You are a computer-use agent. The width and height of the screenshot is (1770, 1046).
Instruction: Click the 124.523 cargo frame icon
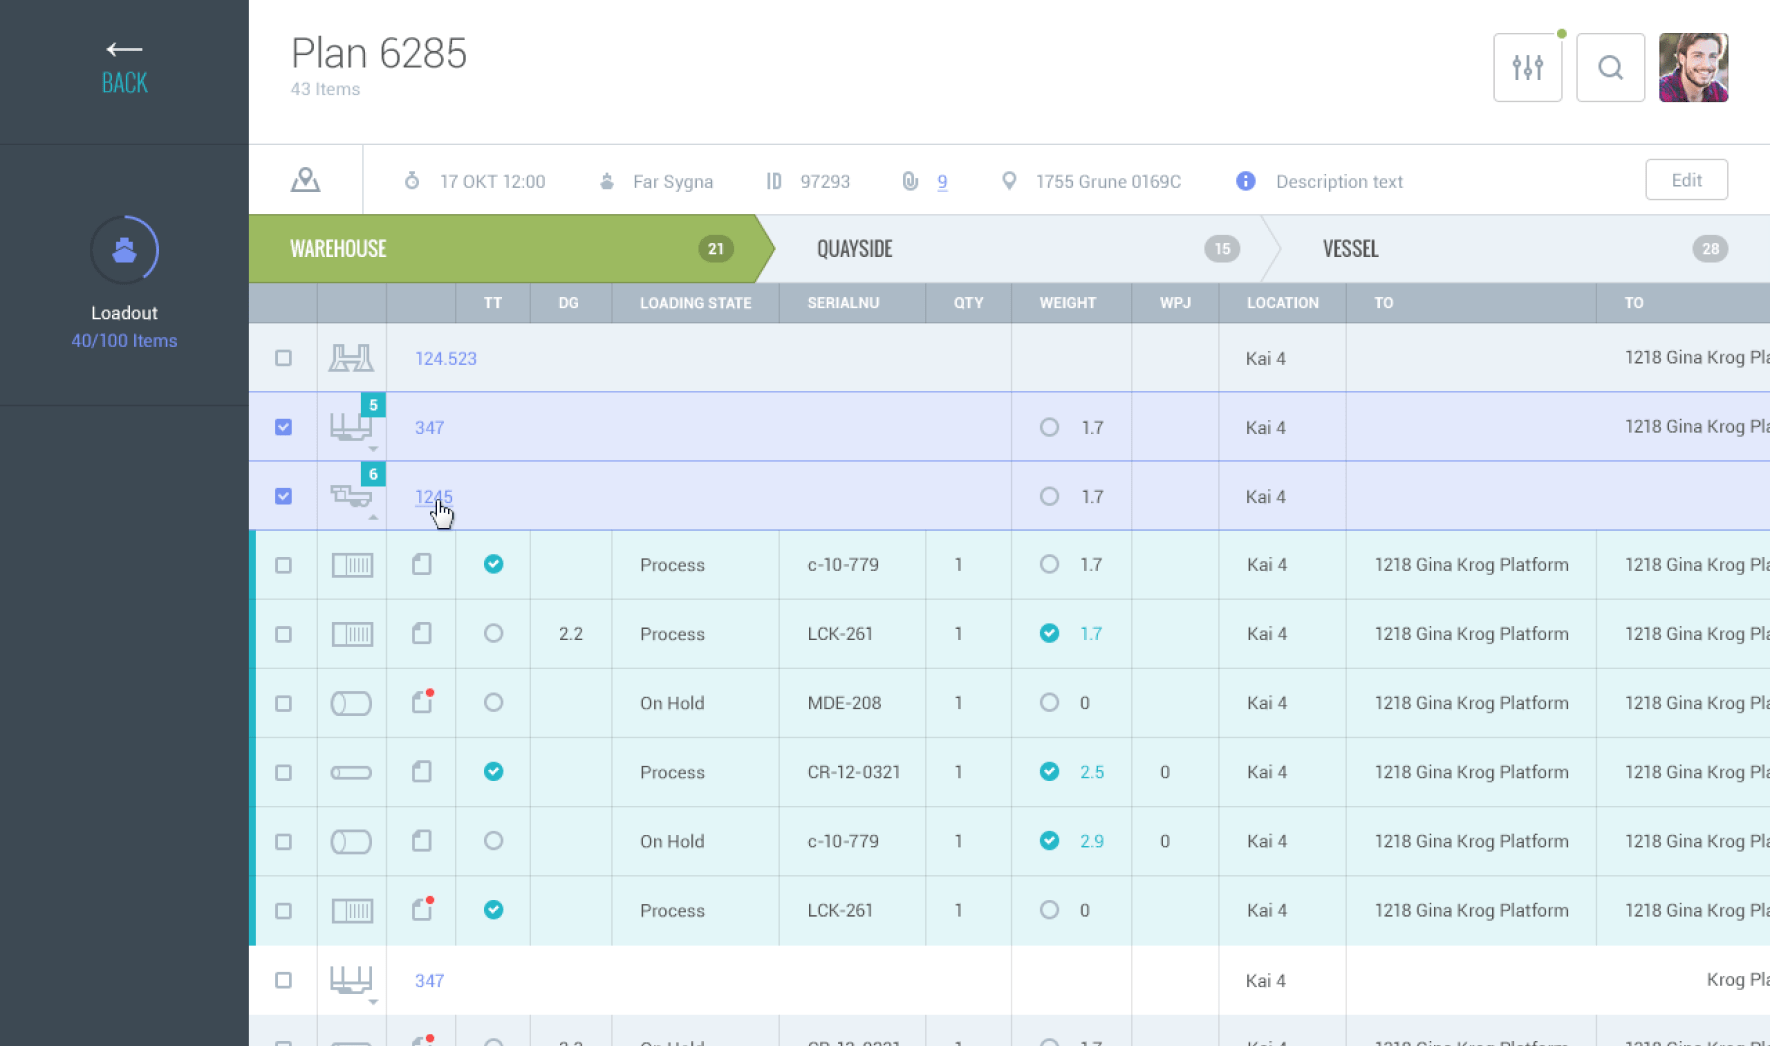[x=351, y=358]
